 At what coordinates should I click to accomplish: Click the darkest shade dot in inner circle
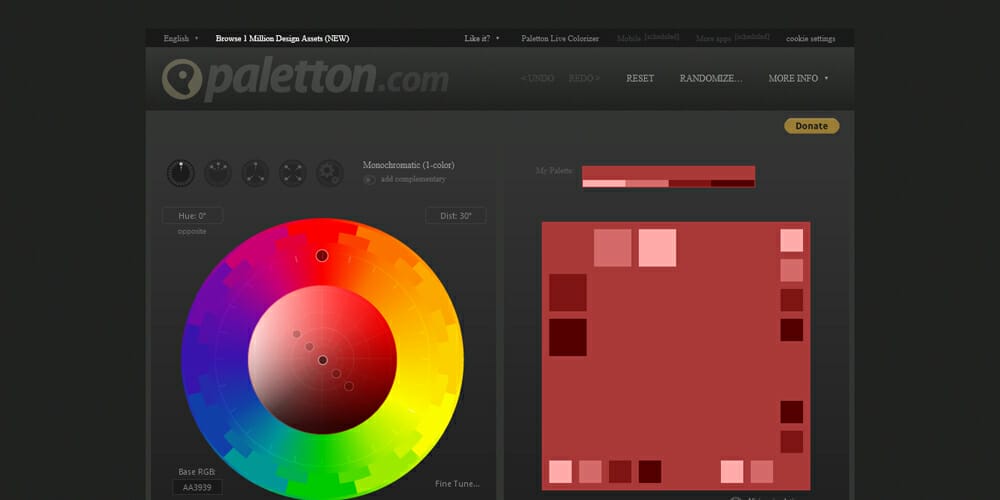[x=349, y=386]
